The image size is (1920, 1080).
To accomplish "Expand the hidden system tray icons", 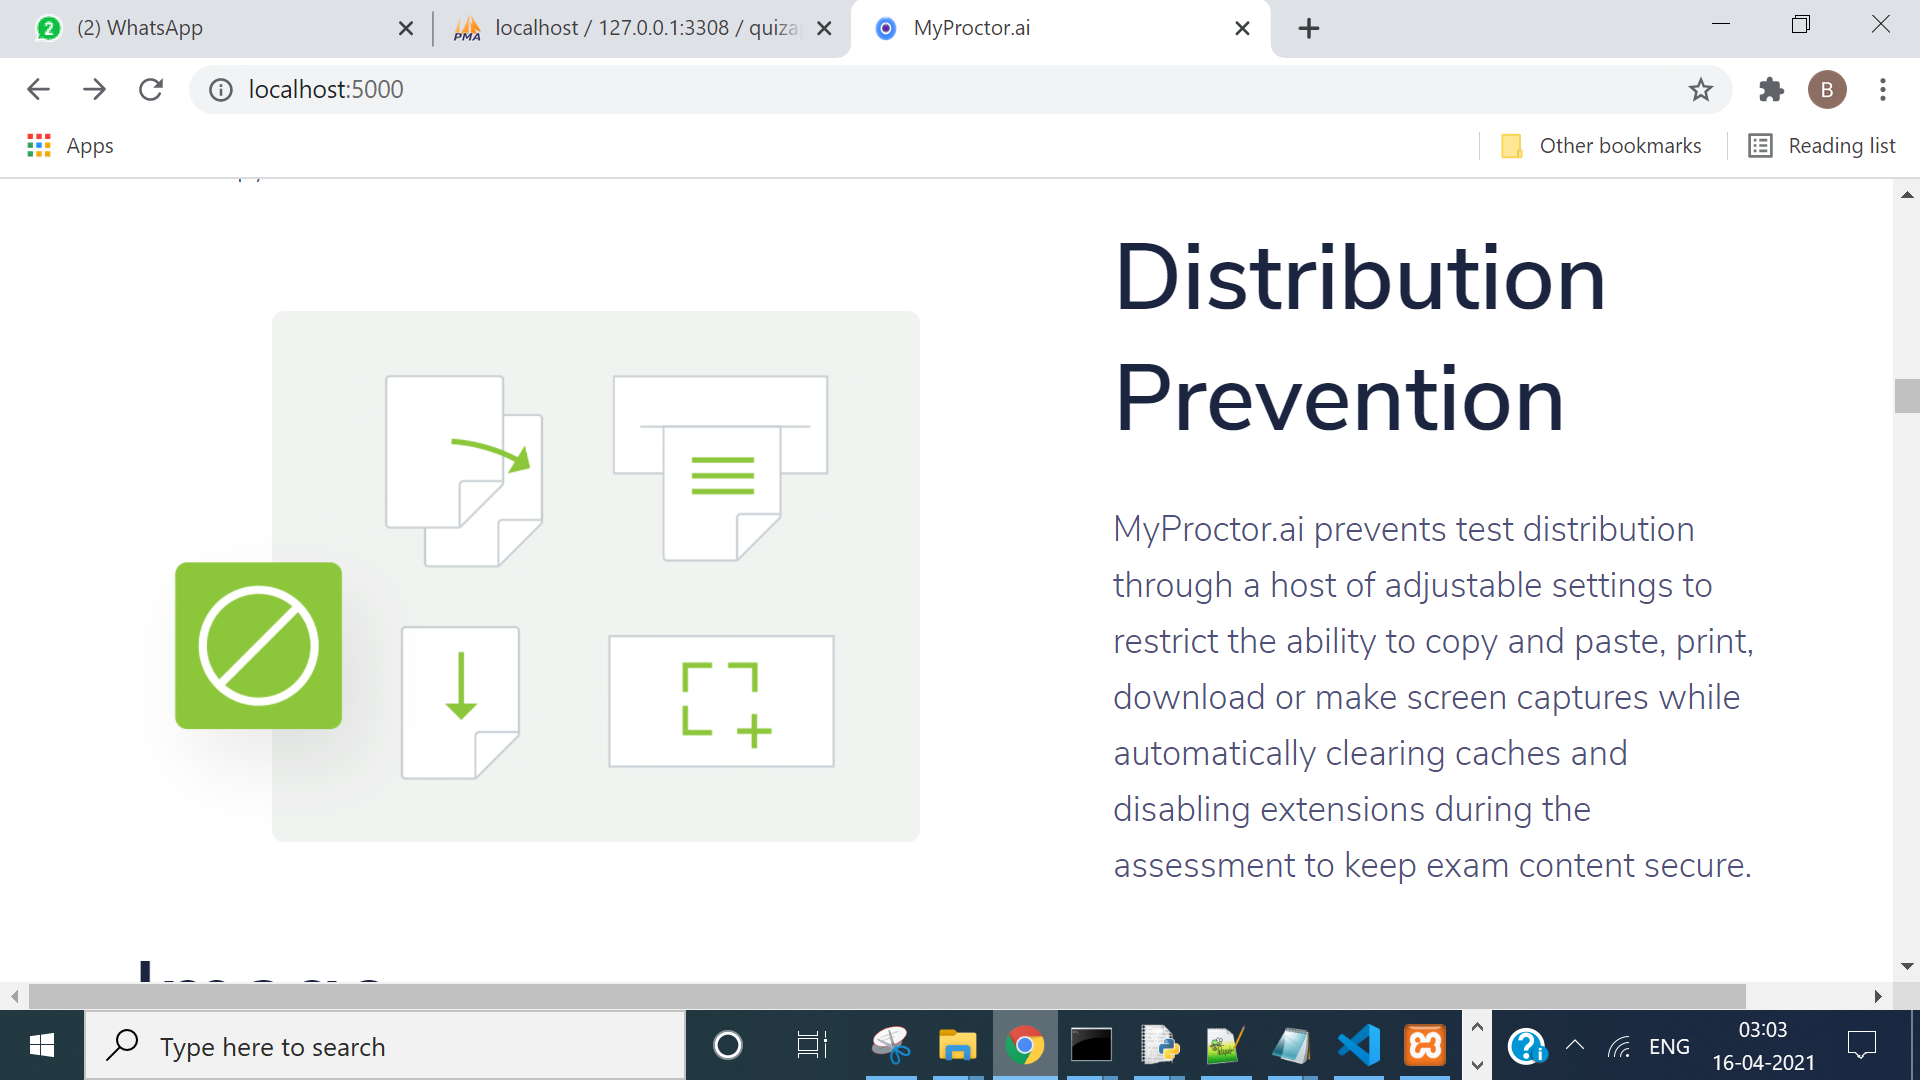I will point(1574,1046).
